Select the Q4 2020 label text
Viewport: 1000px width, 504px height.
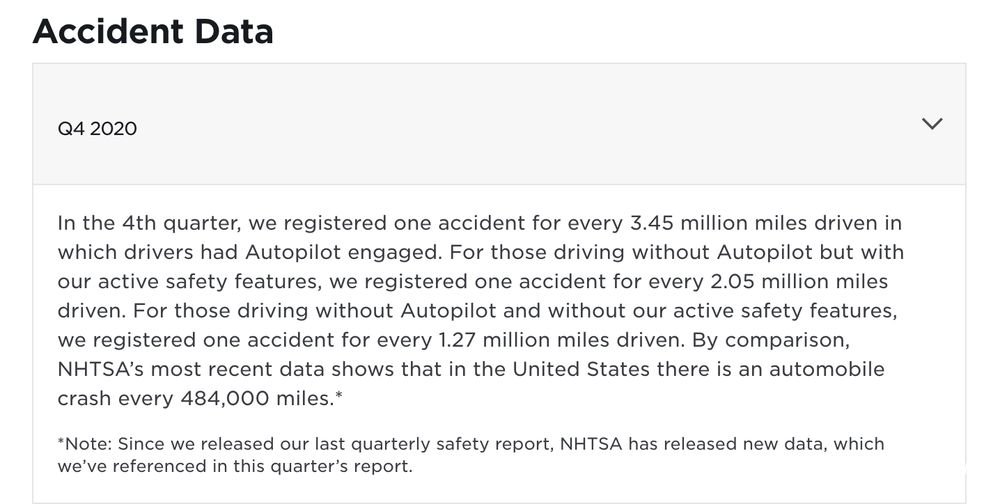tap(97, 129)
